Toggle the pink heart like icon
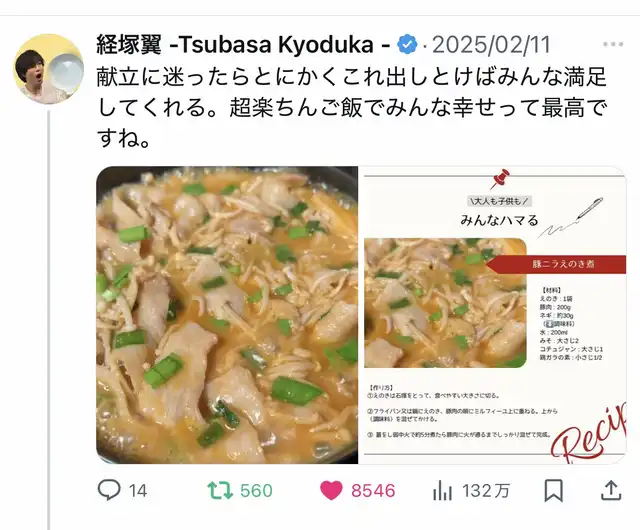 pos(331,490)
